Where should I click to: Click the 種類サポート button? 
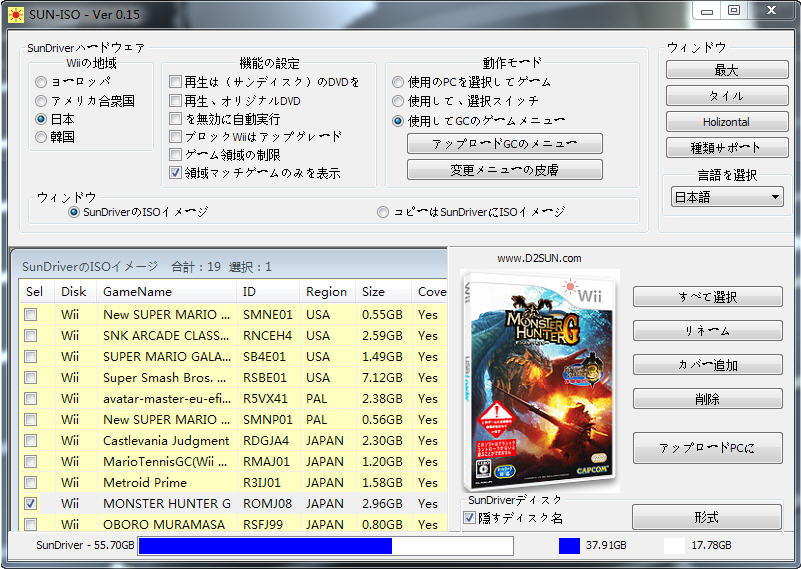727,148
